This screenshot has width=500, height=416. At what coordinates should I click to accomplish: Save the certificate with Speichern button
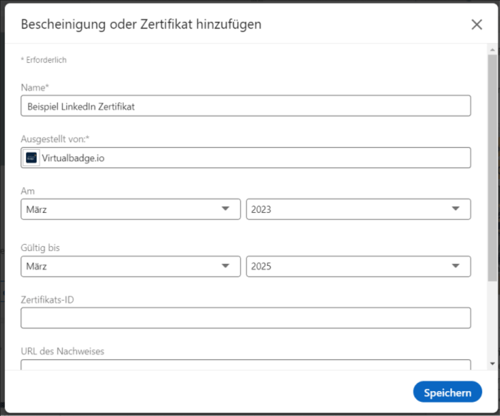coord(447,392)
